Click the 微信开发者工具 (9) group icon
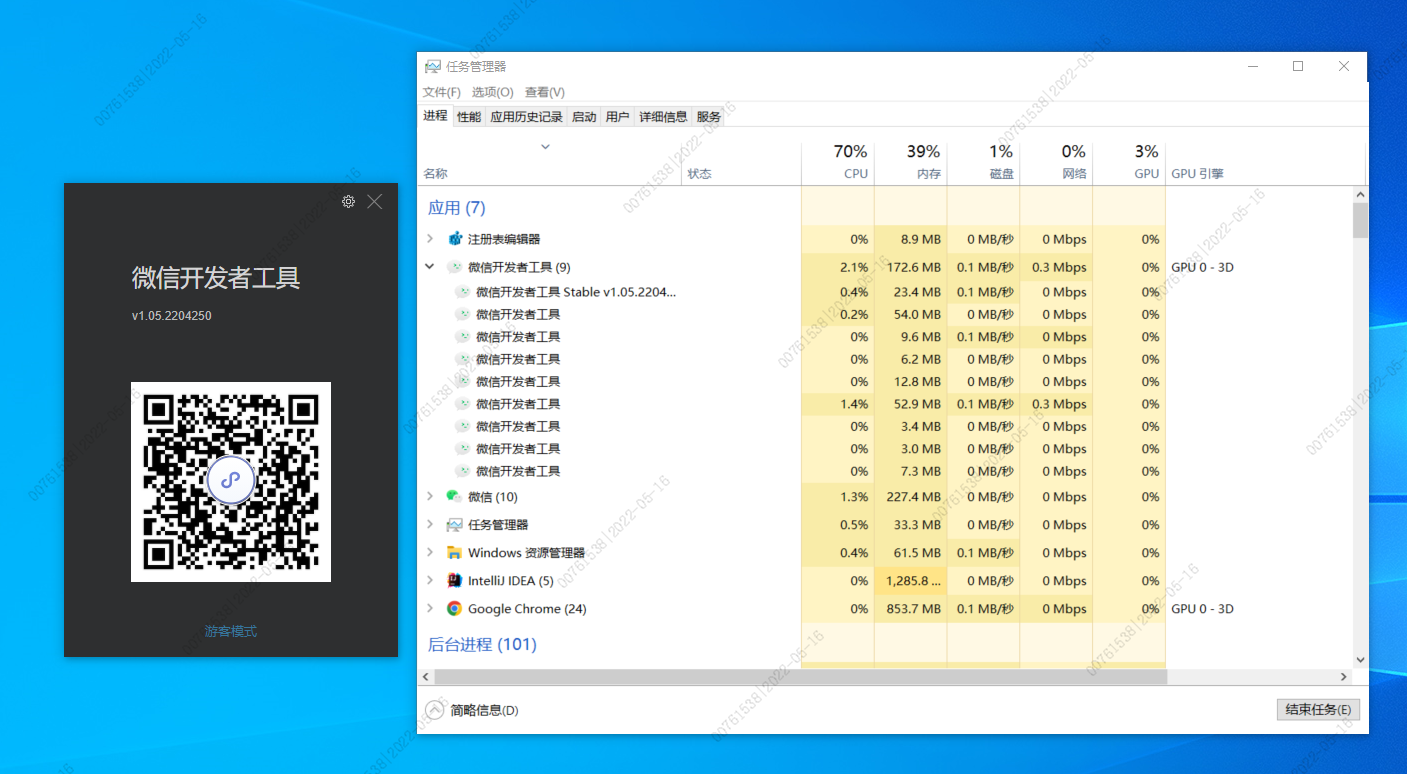Viewport: 1407px width, 774px height. 455,267
